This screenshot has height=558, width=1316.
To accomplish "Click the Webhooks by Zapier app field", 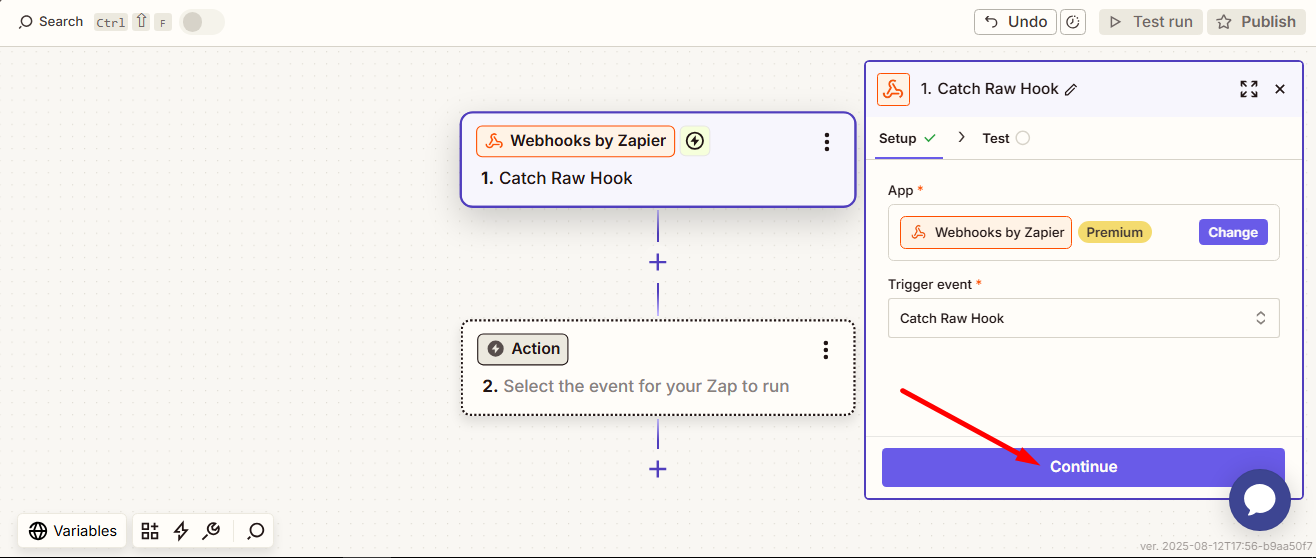I will pos(1084,233).
